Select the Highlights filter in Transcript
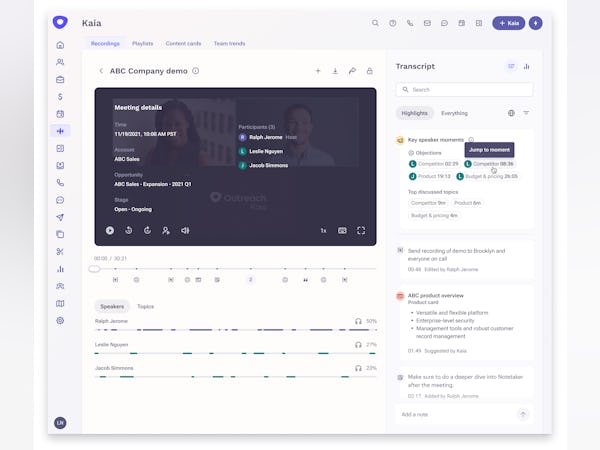 (414, 113)
